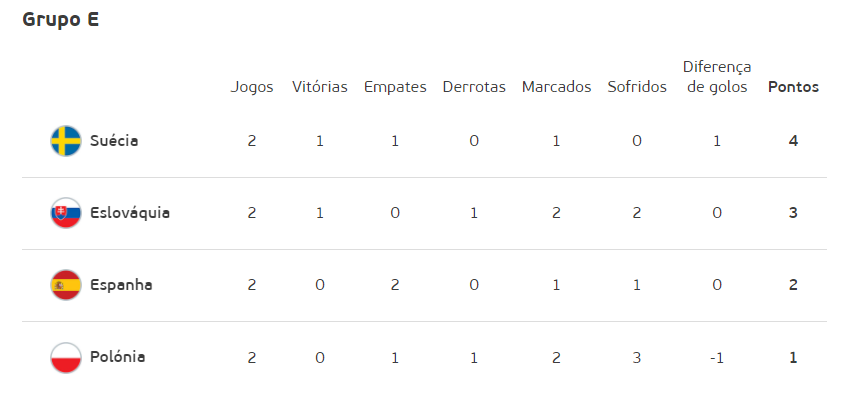Click the Poland flag icon
Viewport: 844px width, 408px height.
(x=66, y=357)
